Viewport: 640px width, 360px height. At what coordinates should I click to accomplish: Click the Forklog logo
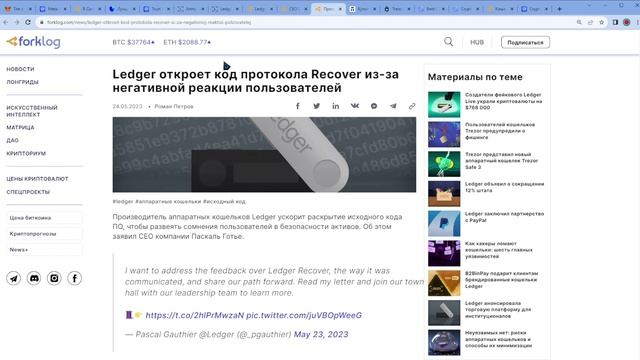[x=33, y=42]
